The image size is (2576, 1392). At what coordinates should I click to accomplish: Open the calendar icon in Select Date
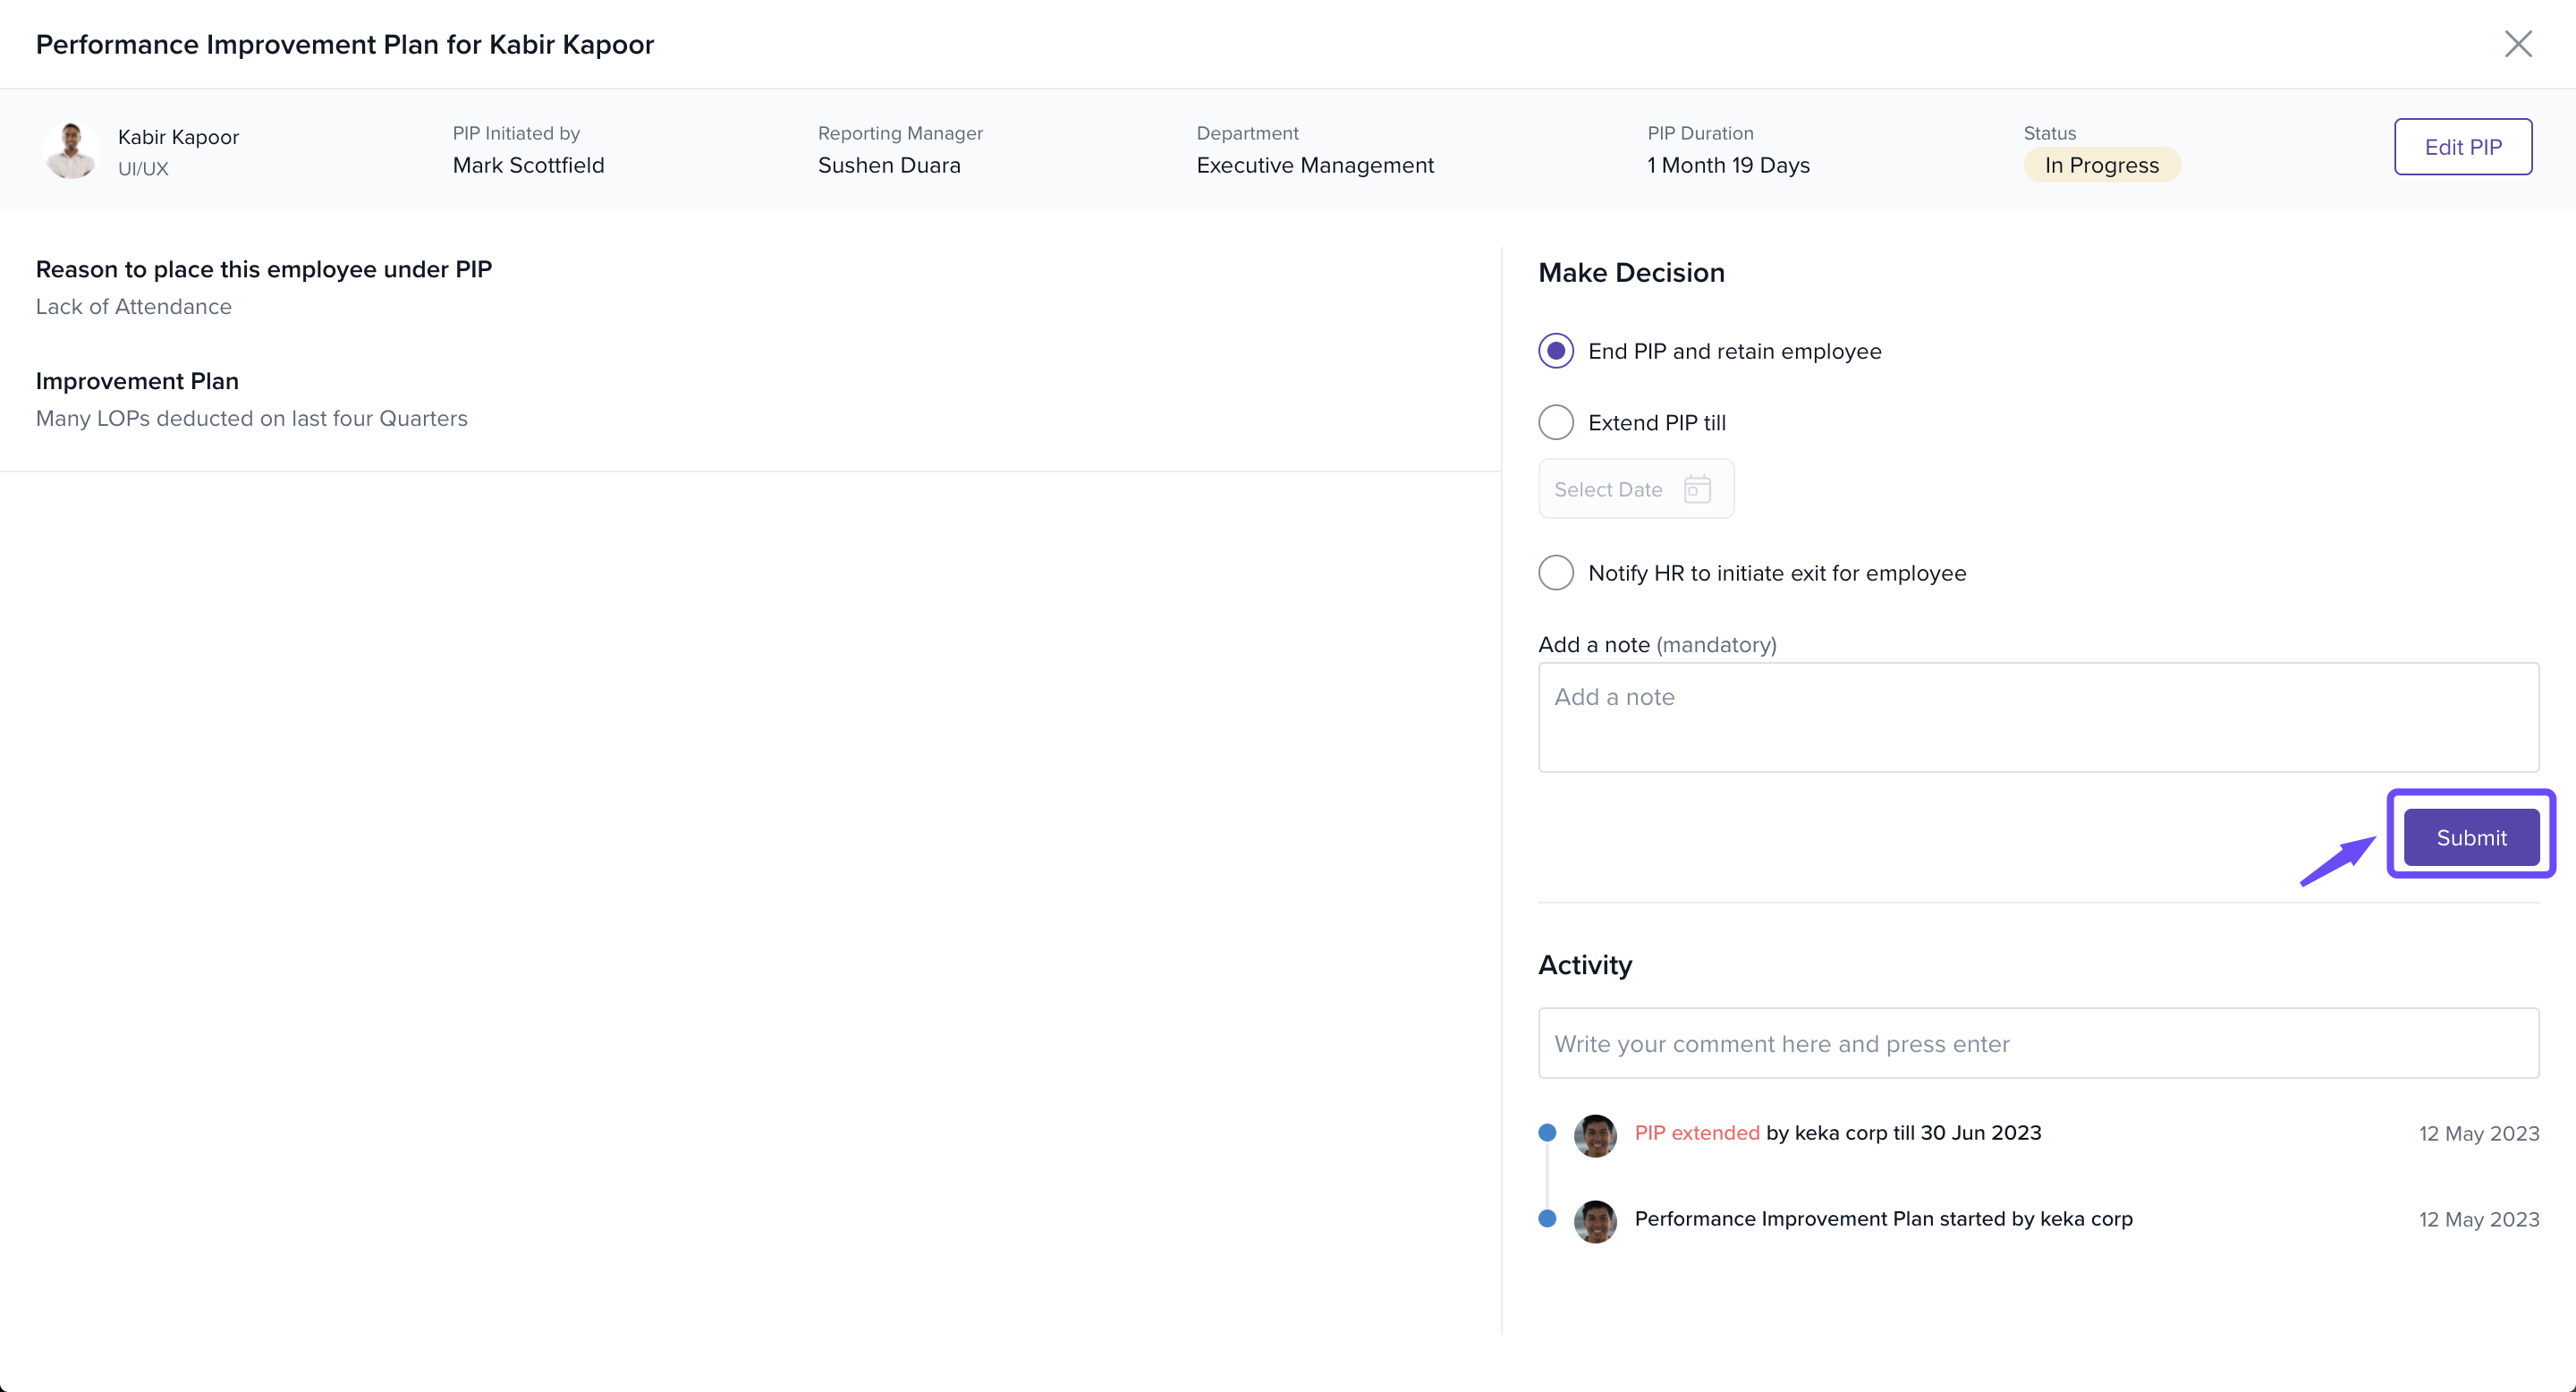click(x=1697, y=489)
